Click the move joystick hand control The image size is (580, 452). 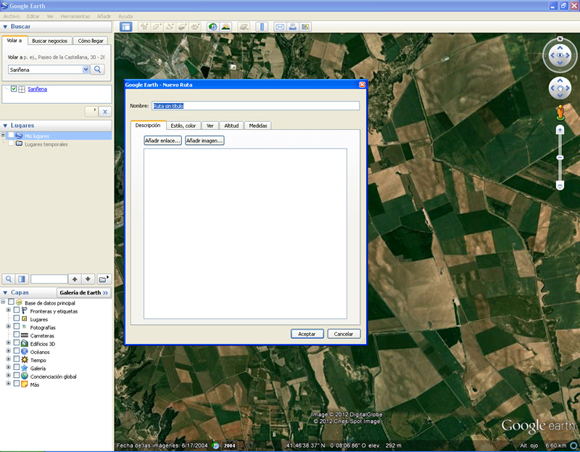tap(560, 88)
